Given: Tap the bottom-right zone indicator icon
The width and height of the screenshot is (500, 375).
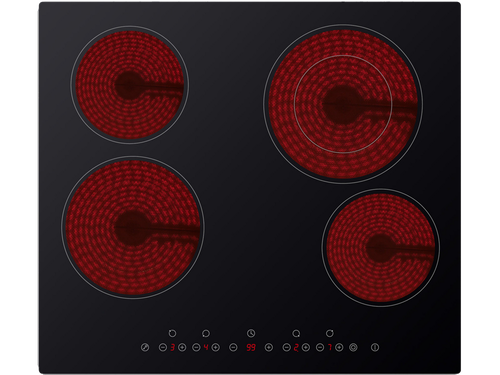Looking at the screenshot, I should [x=296, y=333].
